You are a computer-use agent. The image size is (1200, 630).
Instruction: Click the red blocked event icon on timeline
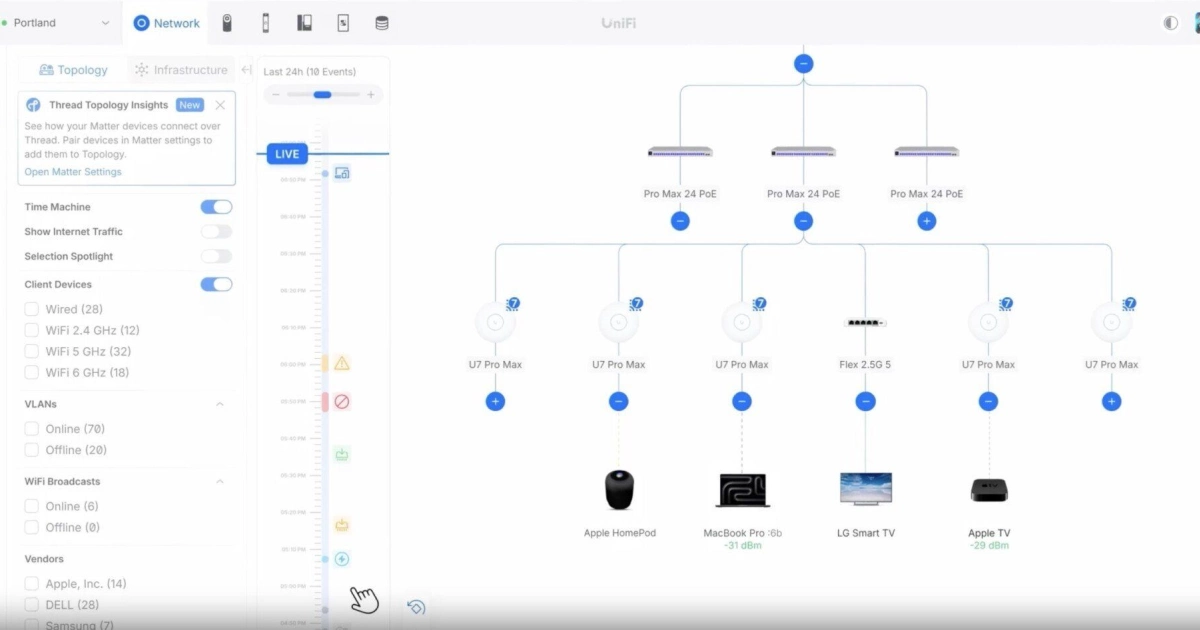pyautogui.click(x=342, y=401)
